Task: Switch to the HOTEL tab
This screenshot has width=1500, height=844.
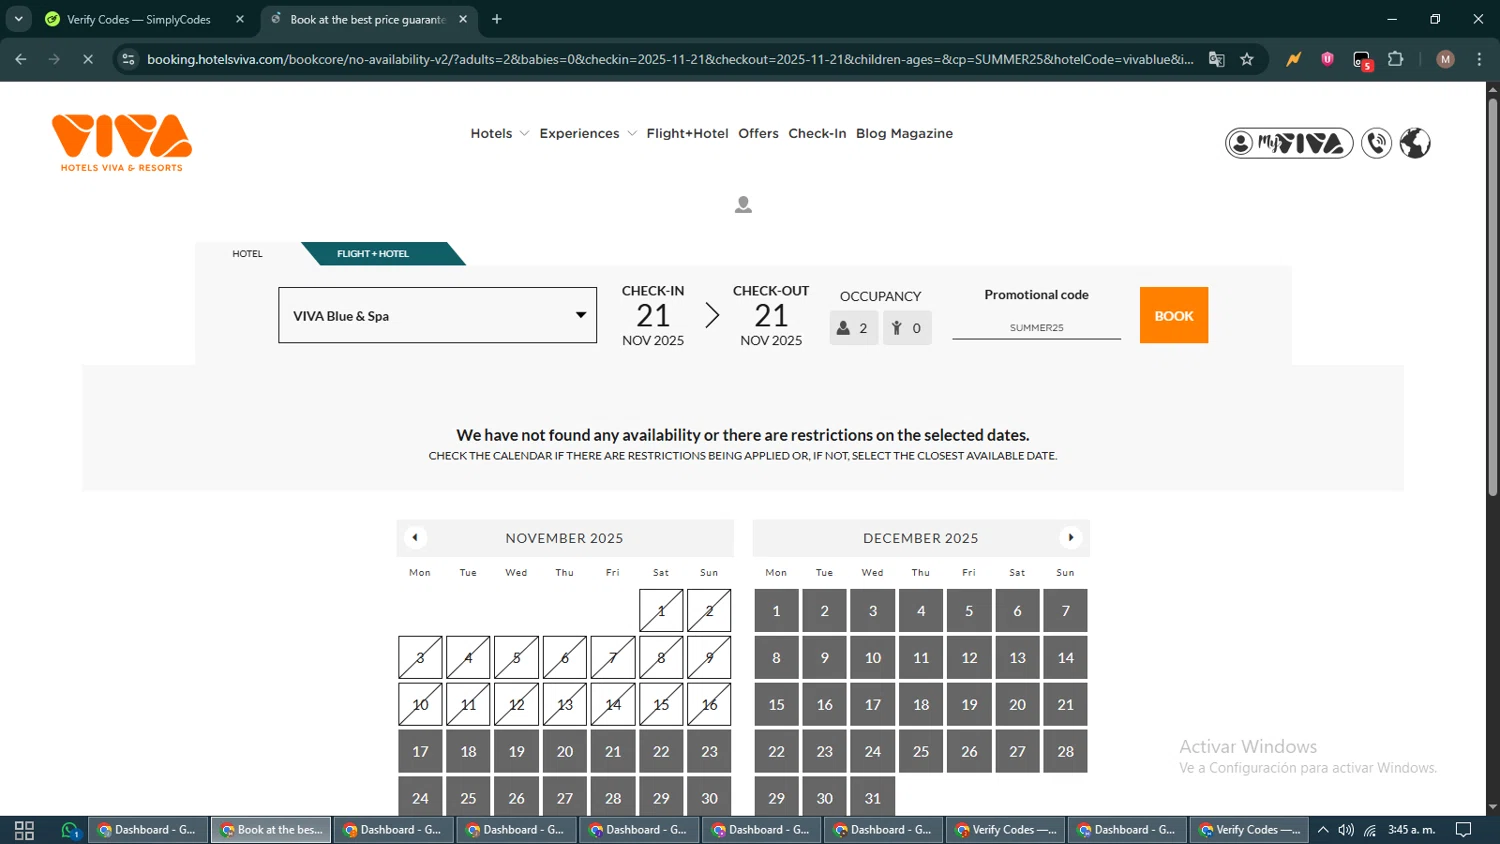Action: (247, 254)
